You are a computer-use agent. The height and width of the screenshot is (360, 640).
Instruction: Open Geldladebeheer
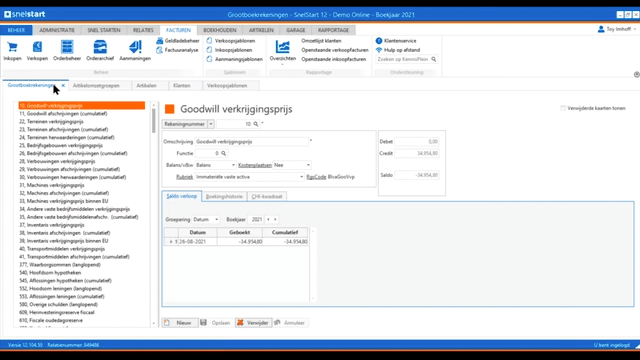click(178, 41)
